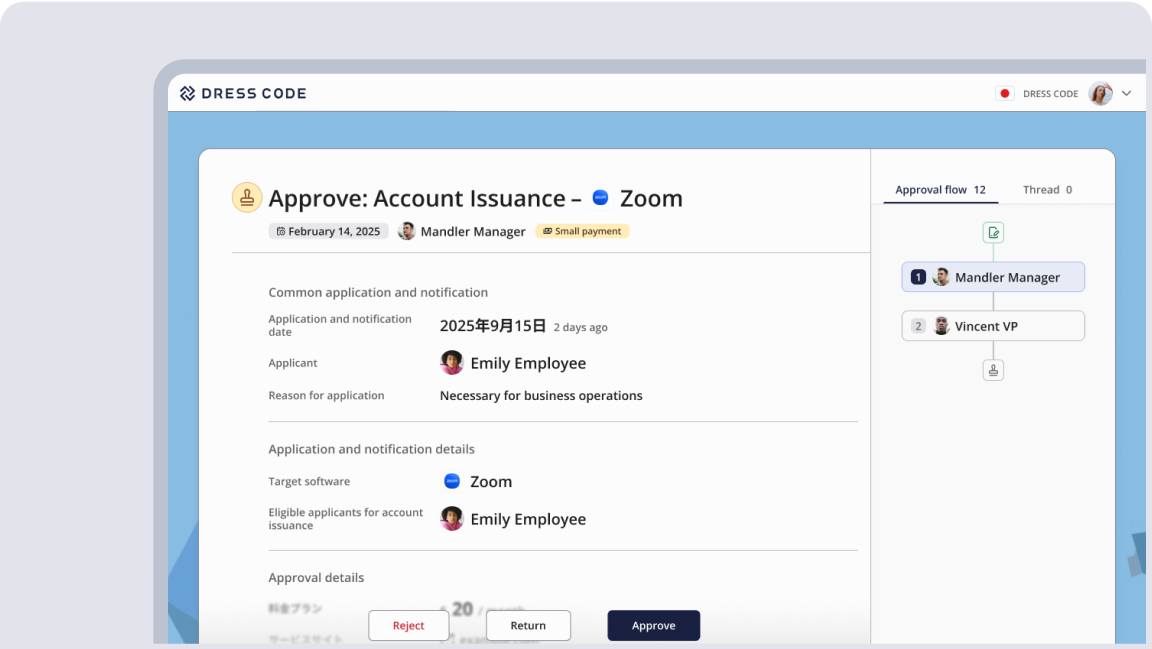This screenshot has width=1152, height=649.
Task: Open Mandler Manager's step in the approval flow
Action: 992,276
